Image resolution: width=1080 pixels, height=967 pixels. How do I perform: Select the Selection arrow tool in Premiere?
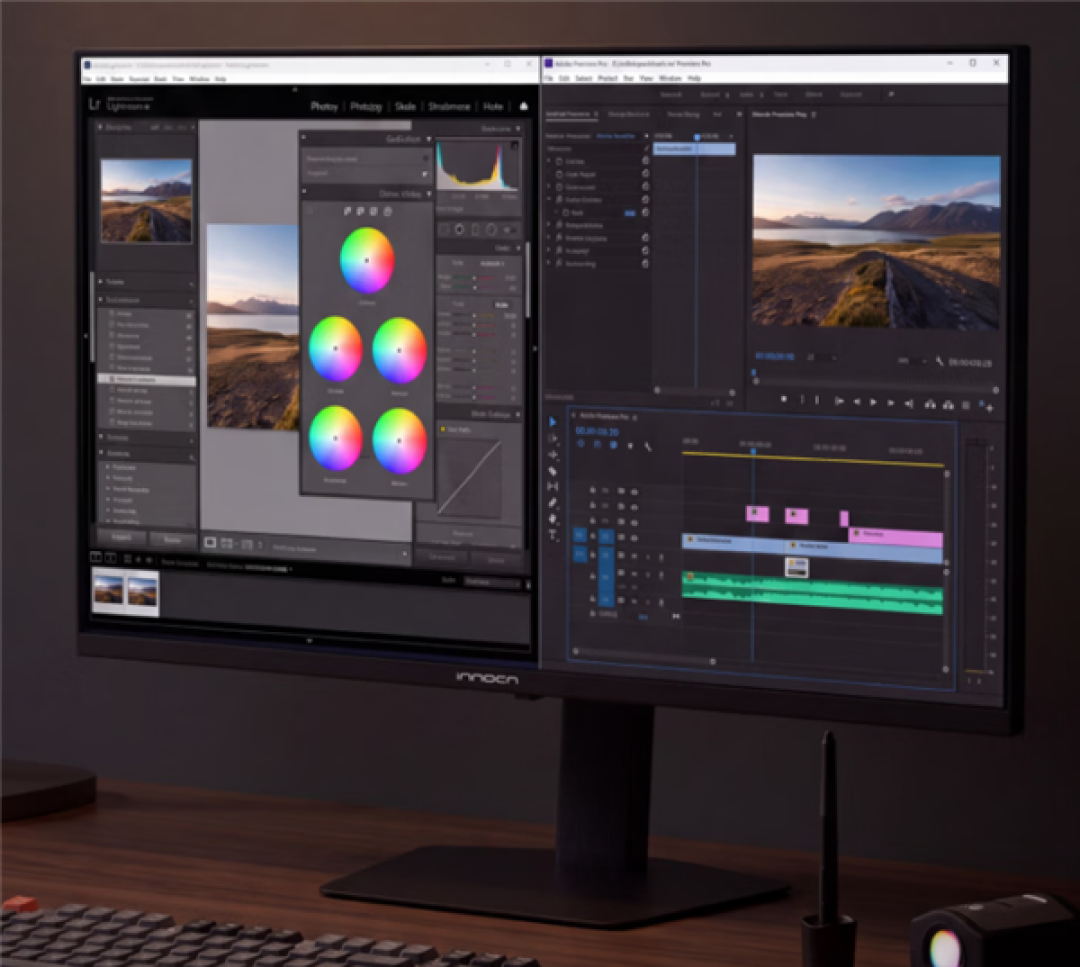(552, 422)
